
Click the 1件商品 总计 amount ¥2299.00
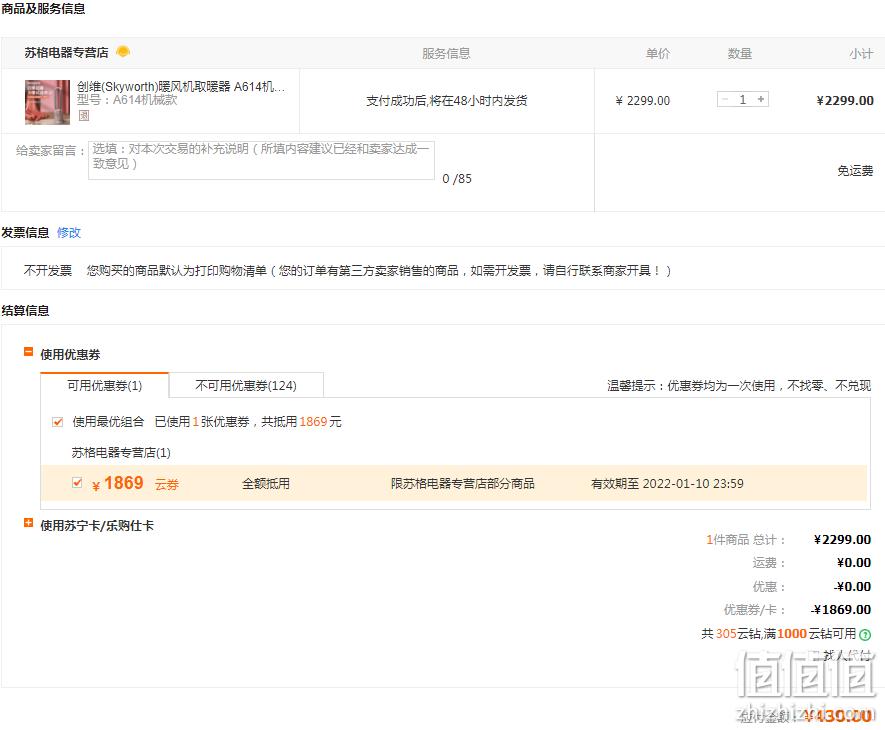(x=842, y=540)
